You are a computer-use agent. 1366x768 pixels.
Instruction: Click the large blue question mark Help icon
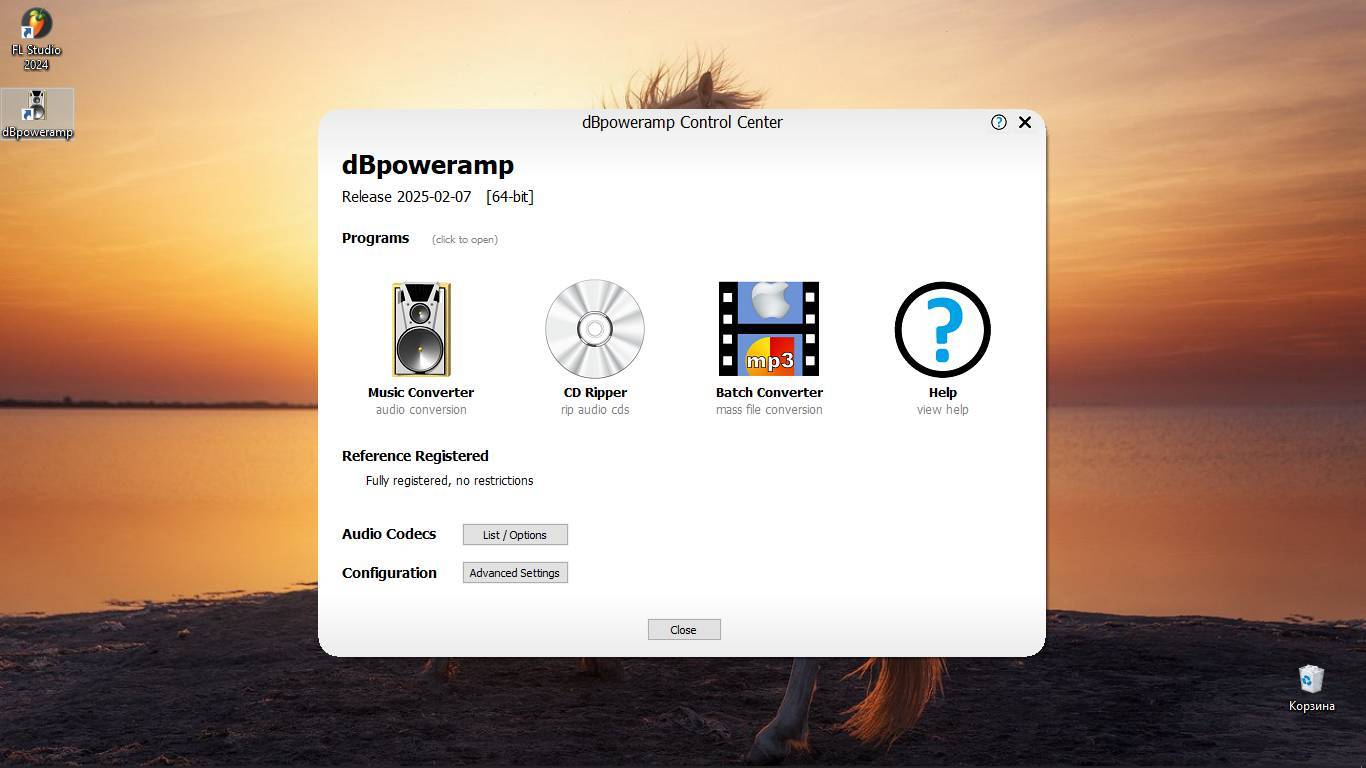(942, 329)
